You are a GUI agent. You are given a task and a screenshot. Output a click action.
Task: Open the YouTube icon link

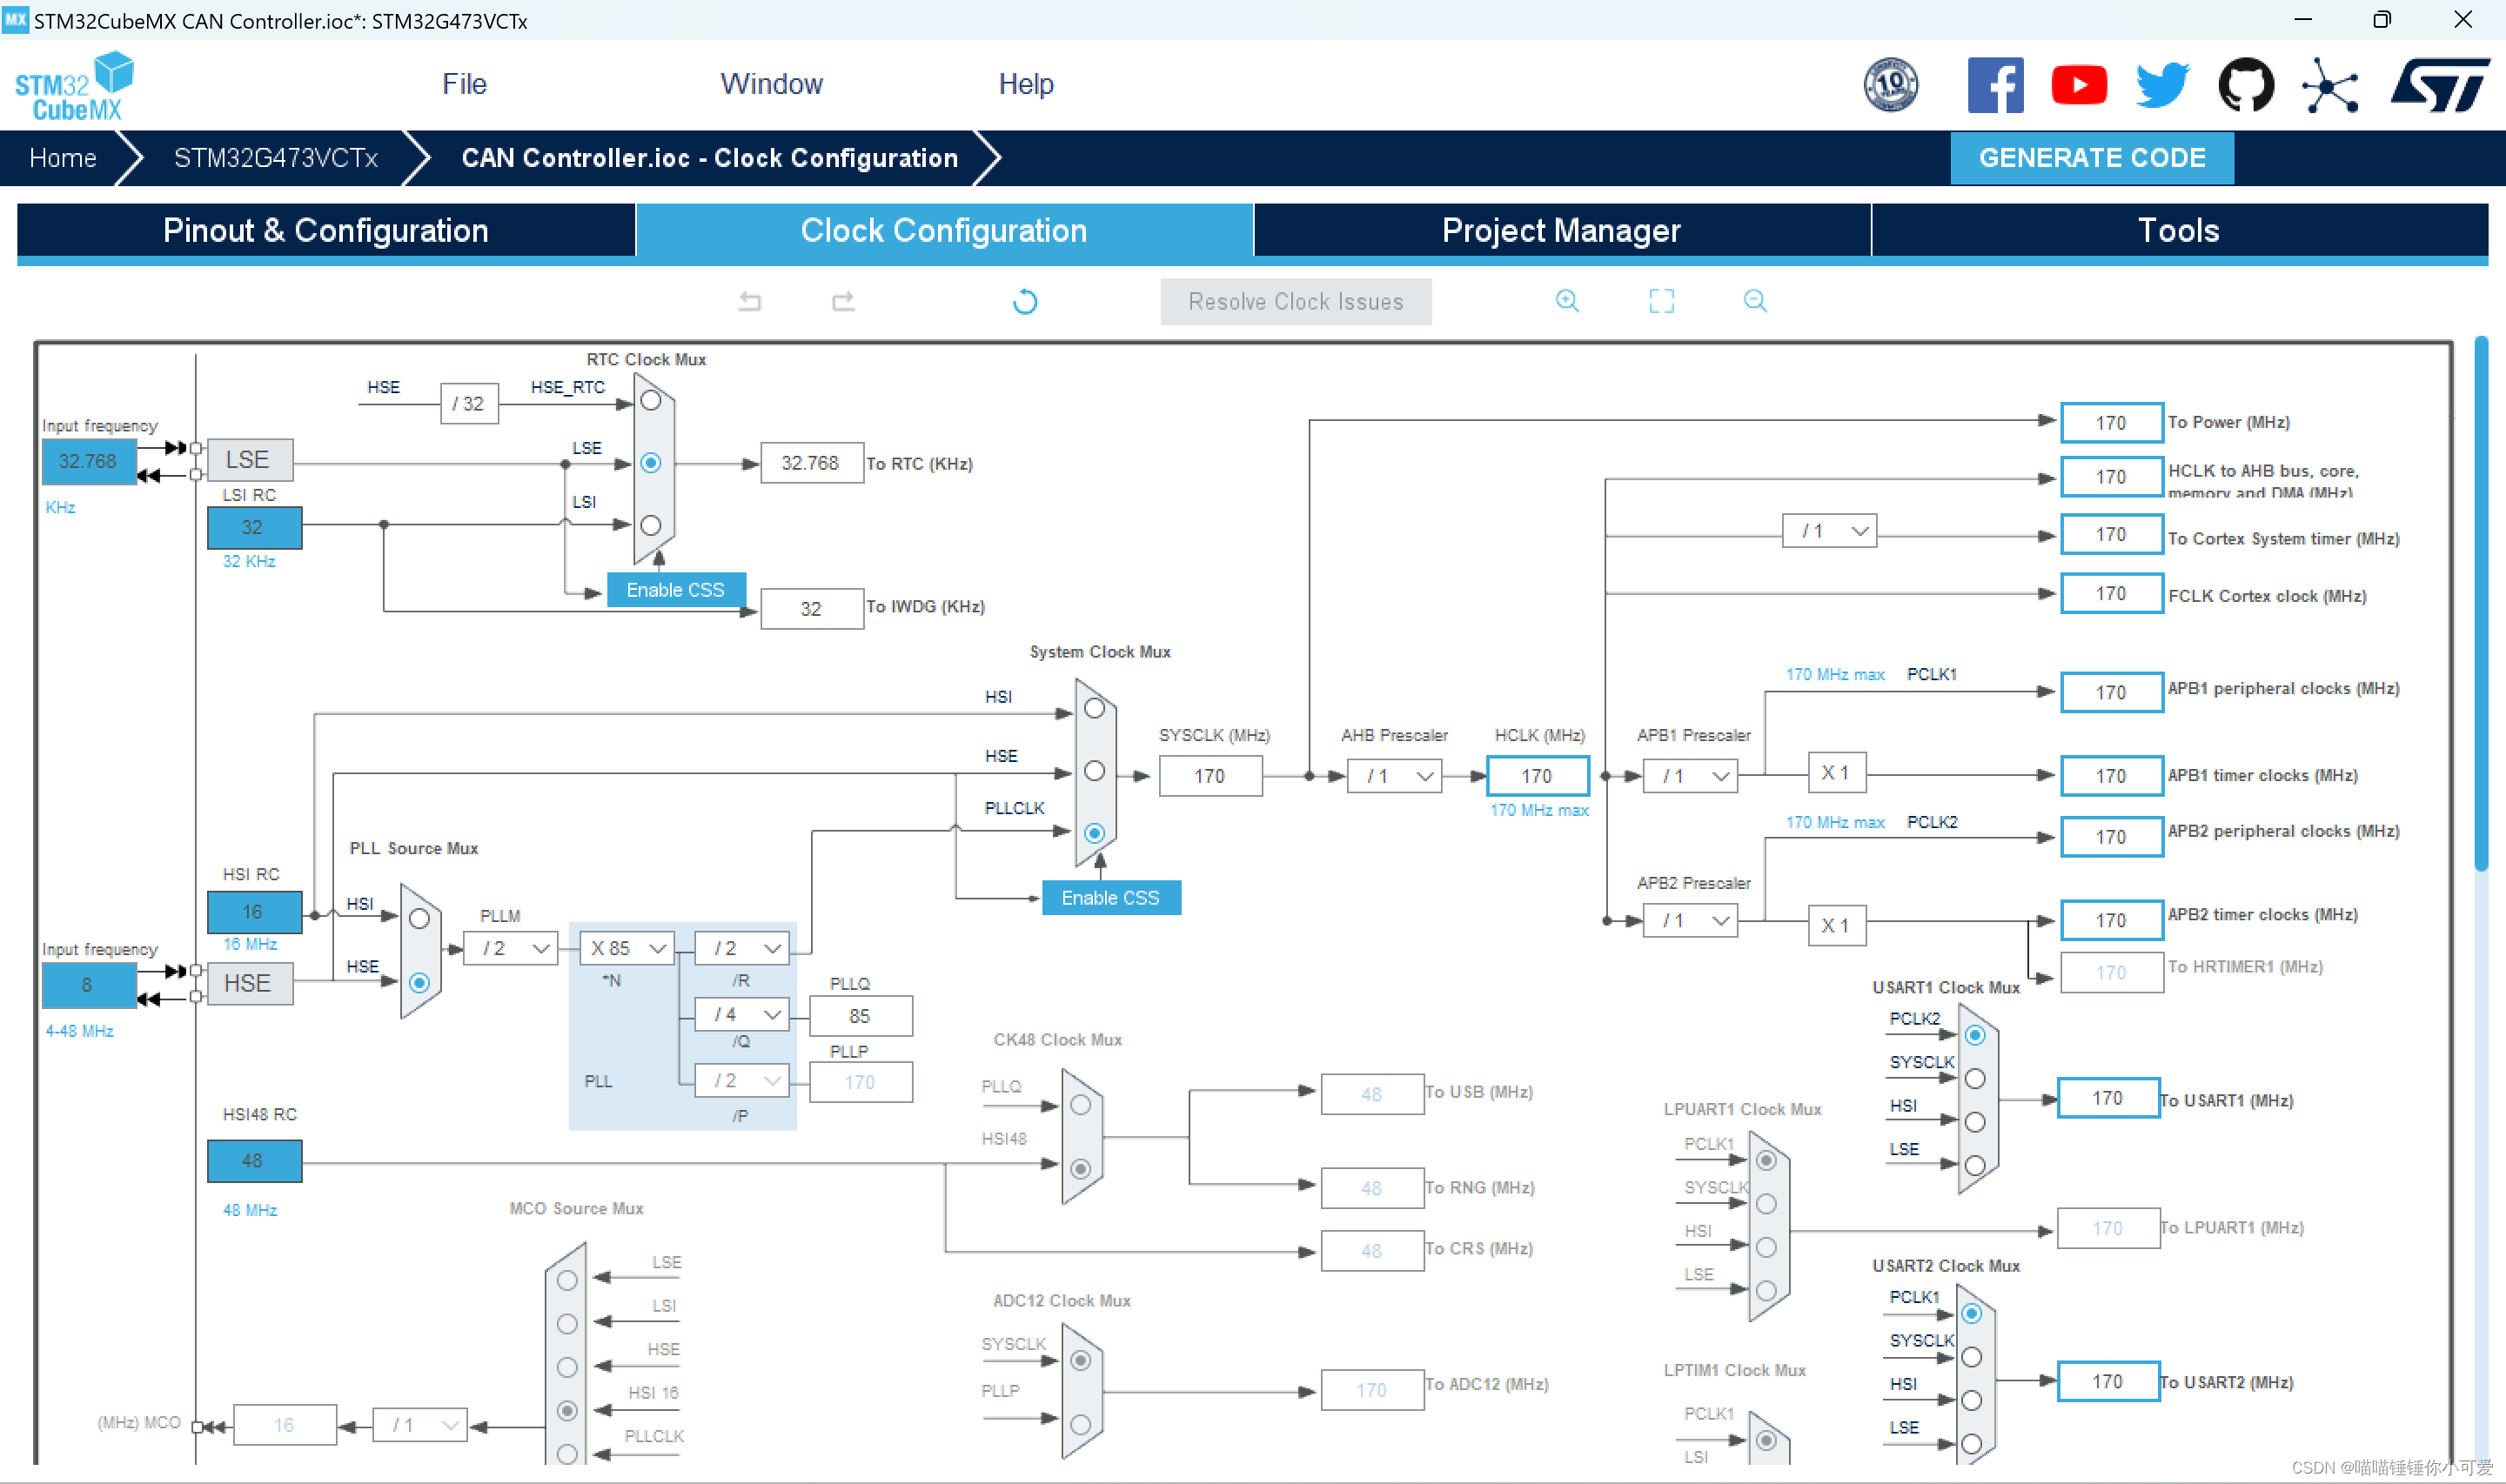point(2079,85)
